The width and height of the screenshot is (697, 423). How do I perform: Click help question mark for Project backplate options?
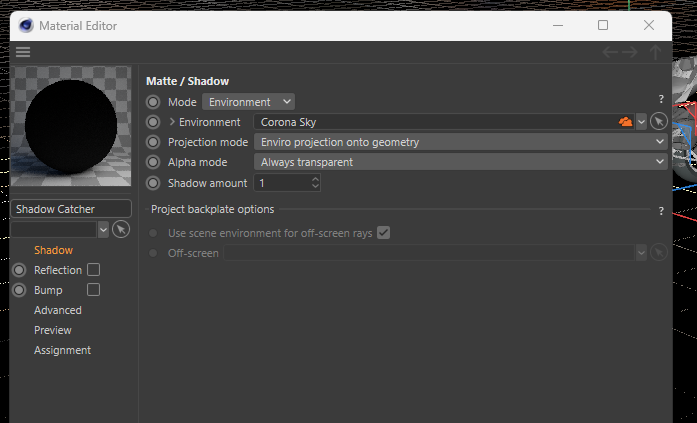pyautogui.click(x=661, y=211)
